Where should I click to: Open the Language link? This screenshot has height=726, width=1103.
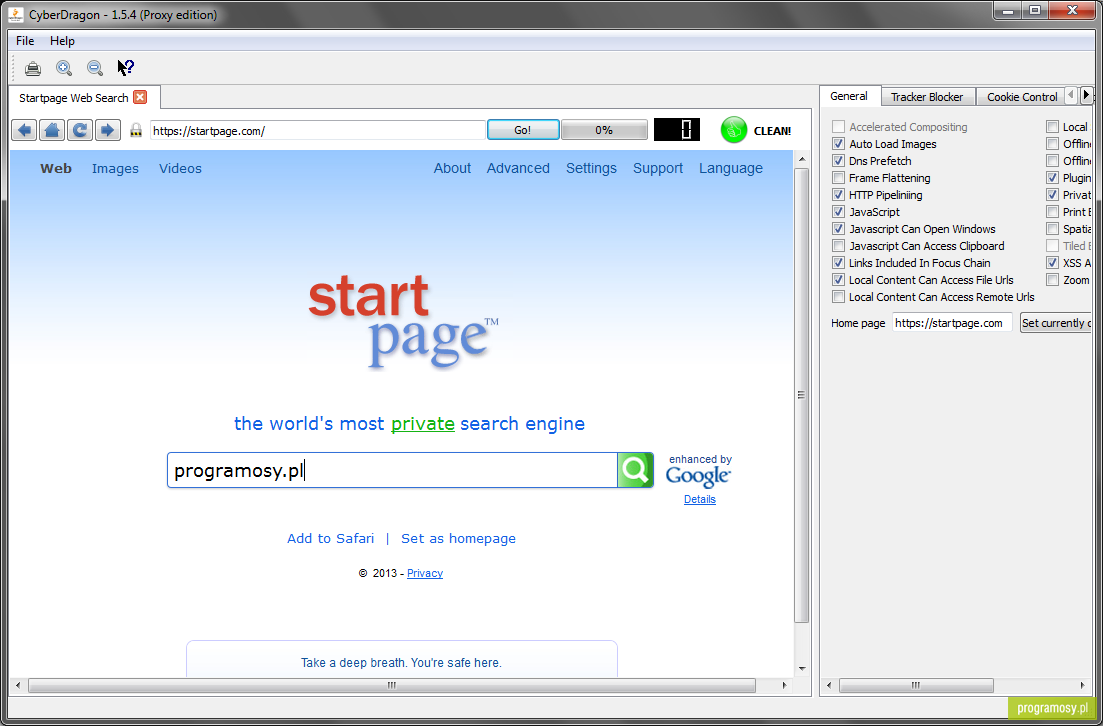pos(731,168)
